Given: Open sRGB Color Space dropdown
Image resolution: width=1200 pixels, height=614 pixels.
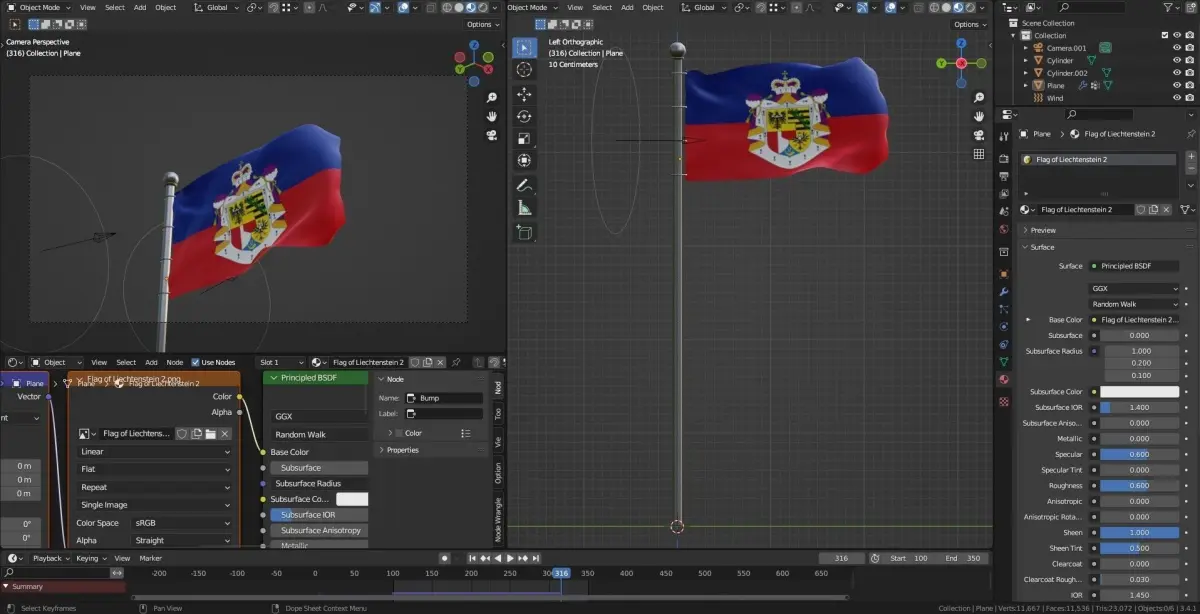Looking at the screenshot, I should coord(182,523).
